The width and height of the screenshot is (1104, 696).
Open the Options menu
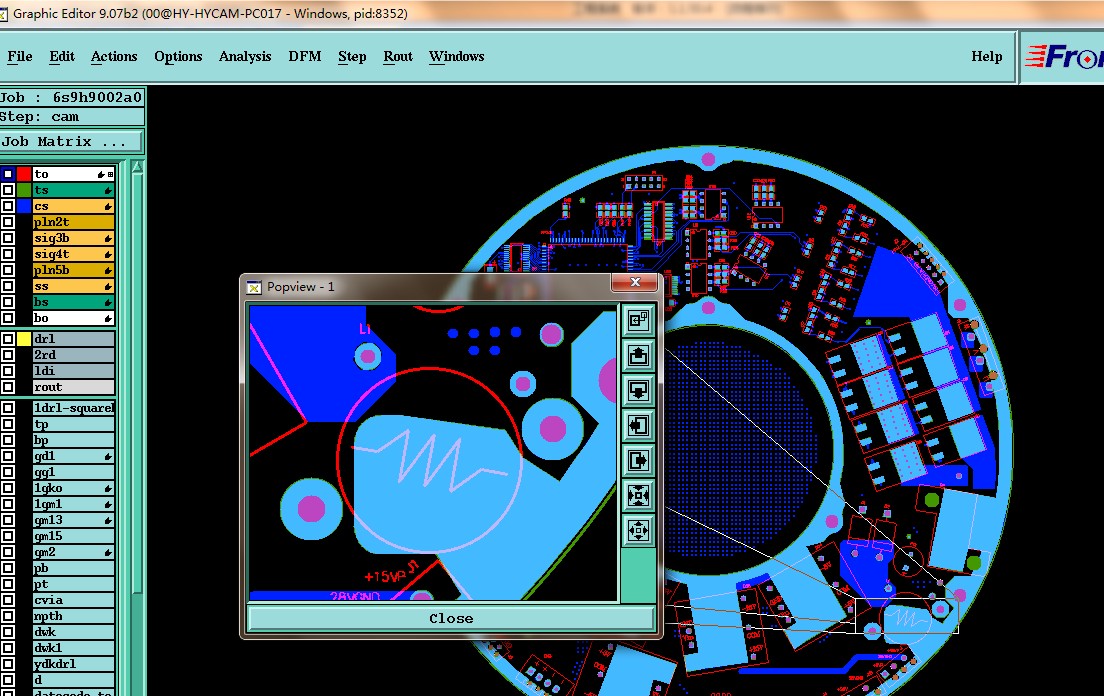point(178,56)
